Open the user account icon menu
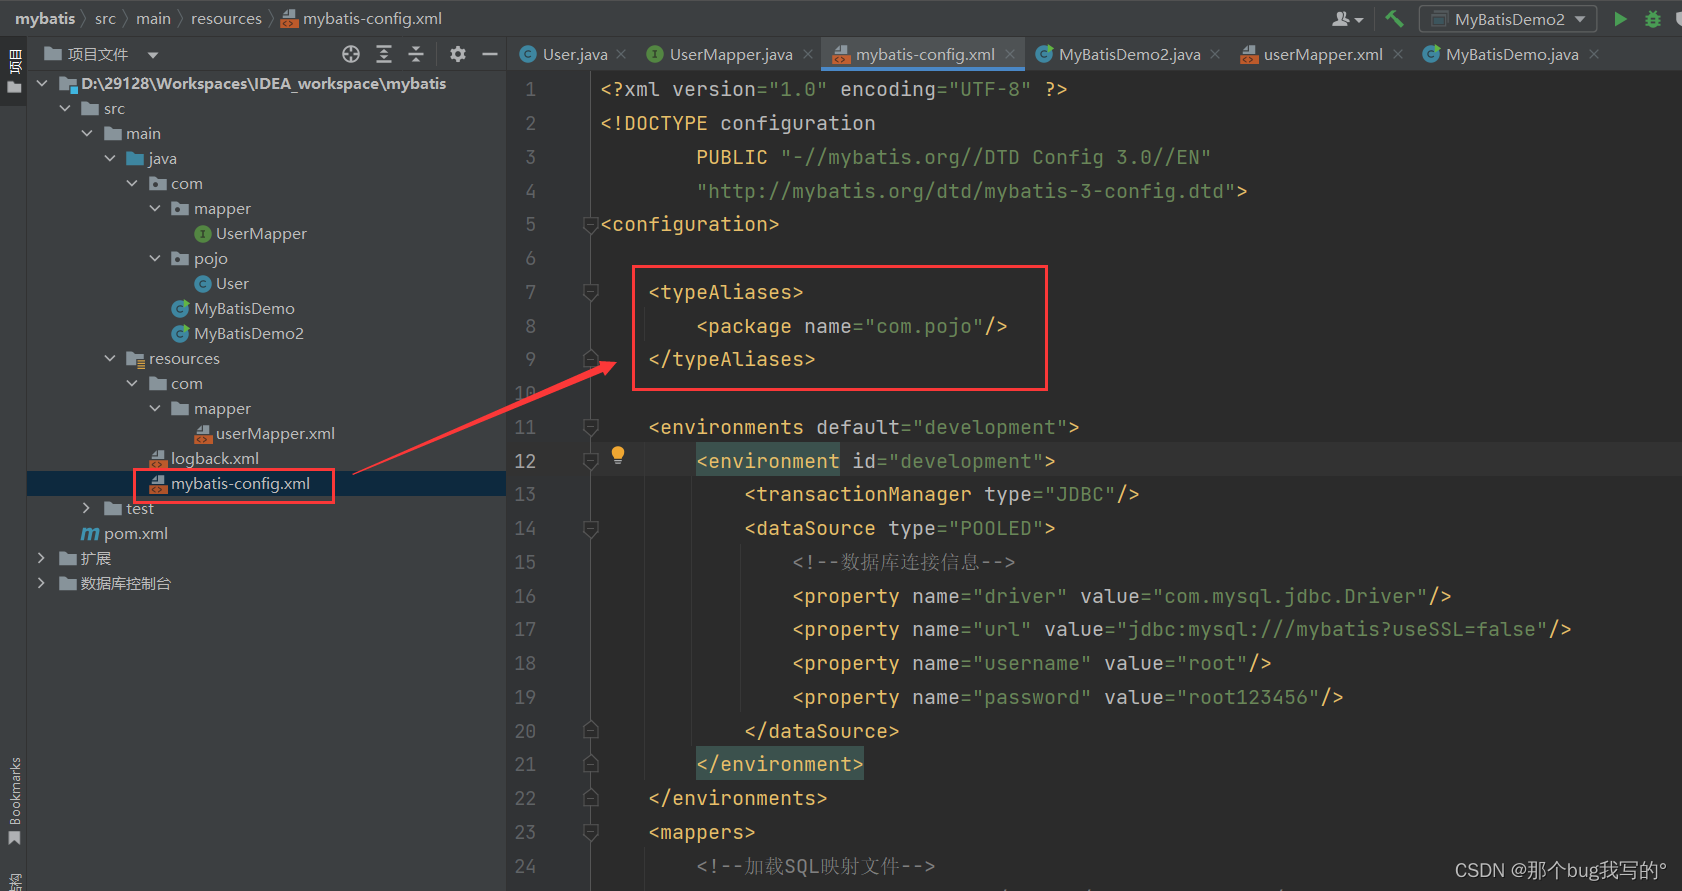This screenshot has height=891, width=1682. [x=1347, y=18]
